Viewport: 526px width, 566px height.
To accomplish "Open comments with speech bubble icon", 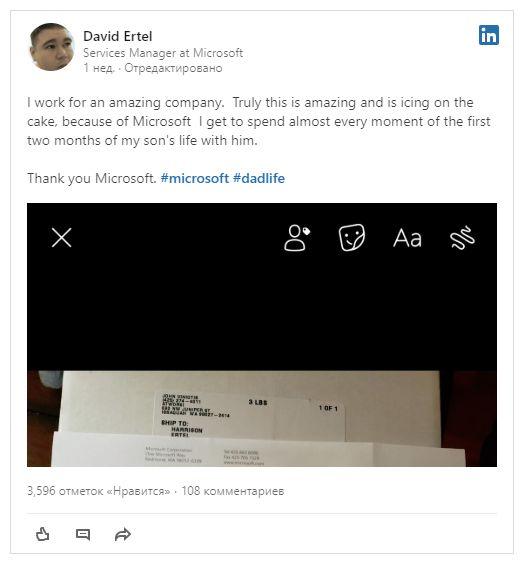I will pyautogui.click(x=83, y=534).
